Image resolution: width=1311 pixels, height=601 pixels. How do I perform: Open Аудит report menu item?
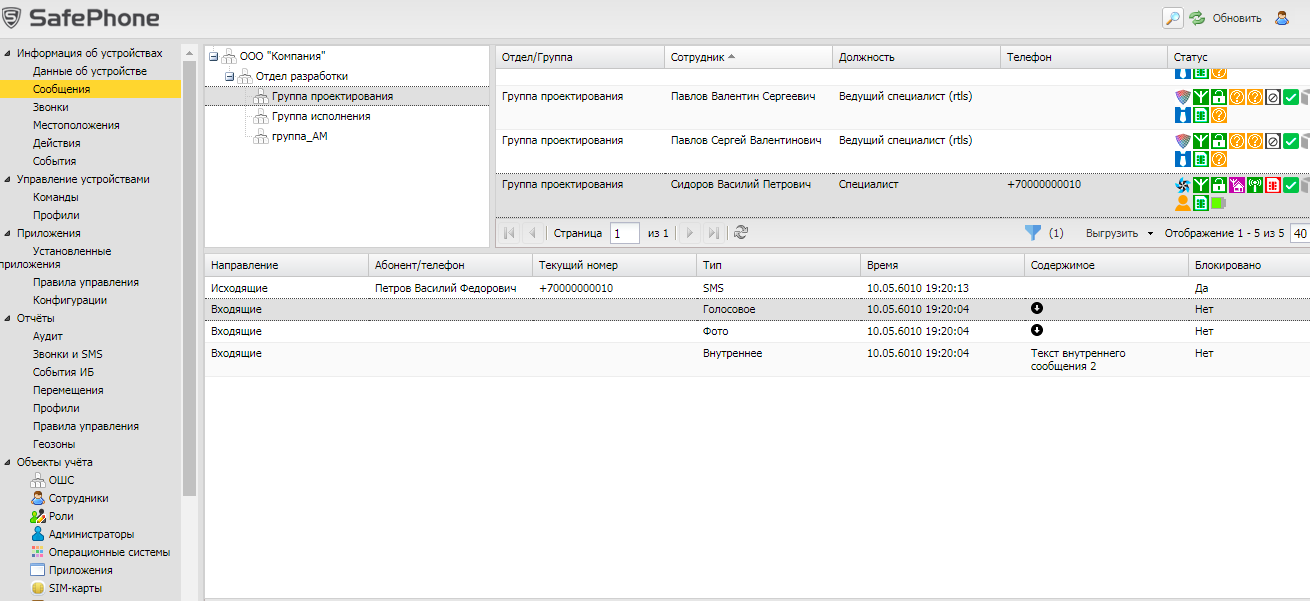tap(47, 336)
